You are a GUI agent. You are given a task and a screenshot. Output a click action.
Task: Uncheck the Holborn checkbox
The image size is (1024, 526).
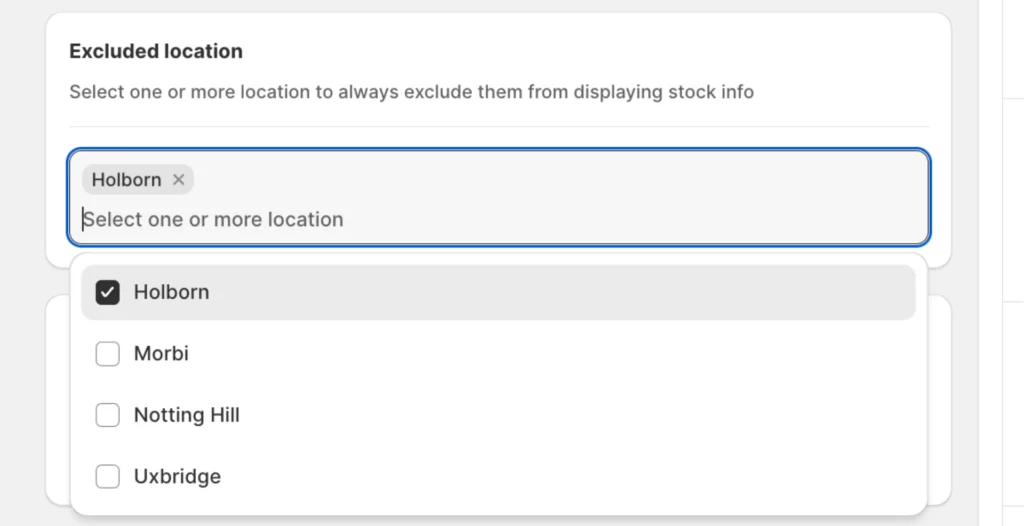click(x=107, y=293)
